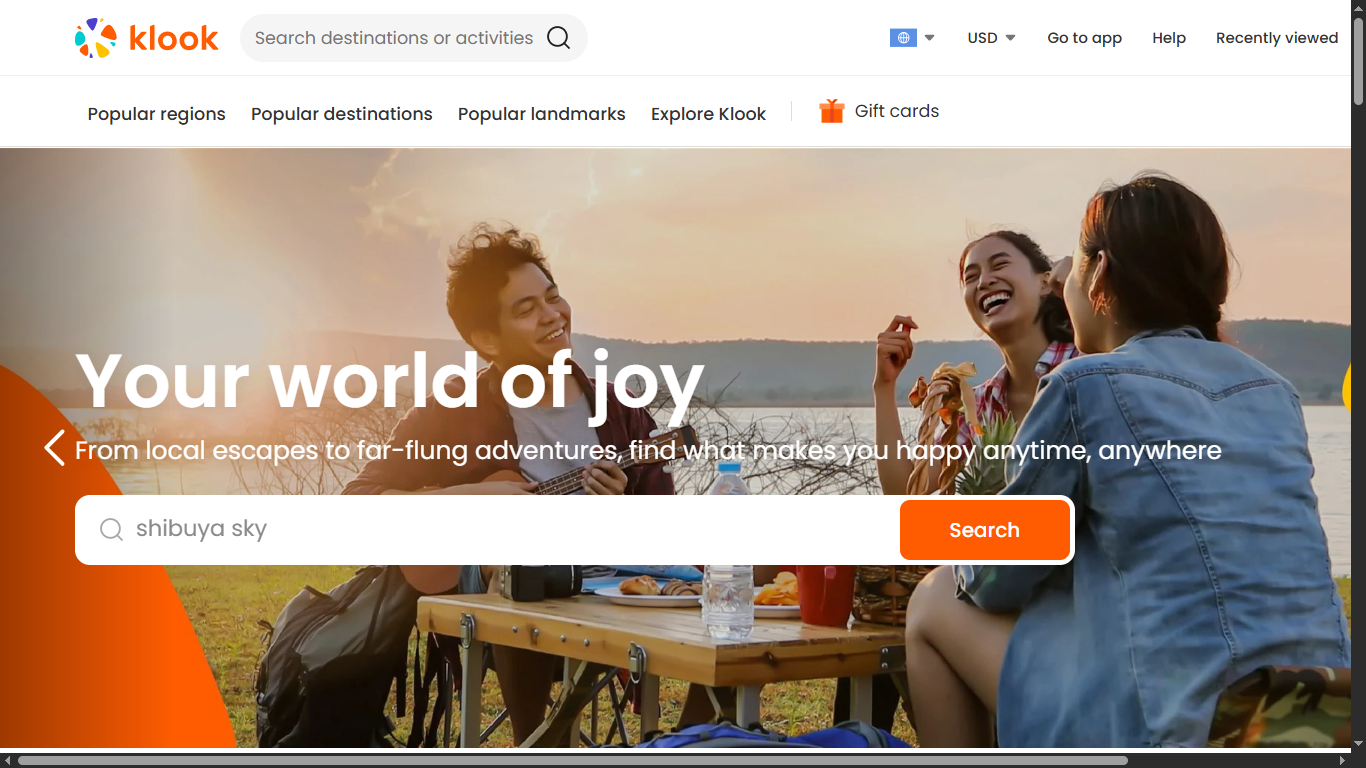Open the USD currency dropdown
The image size is (1366, 768).
(991, 38)
